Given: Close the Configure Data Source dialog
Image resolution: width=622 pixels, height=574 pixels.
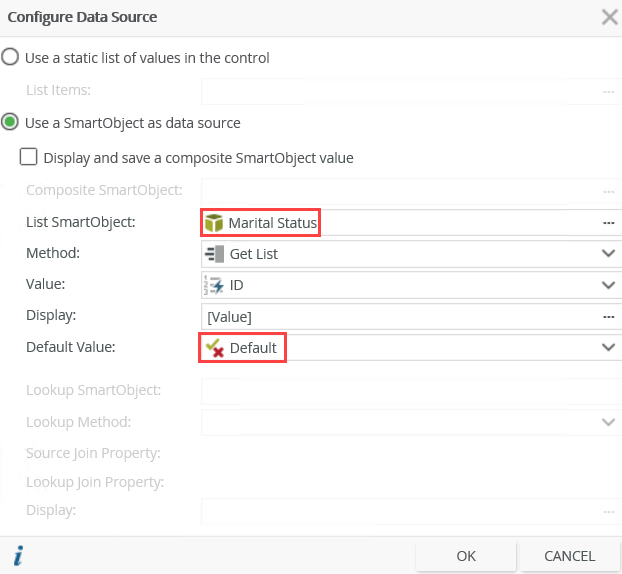Looking at the screenshot, I should pyautogui.click(x=608, y=17).
